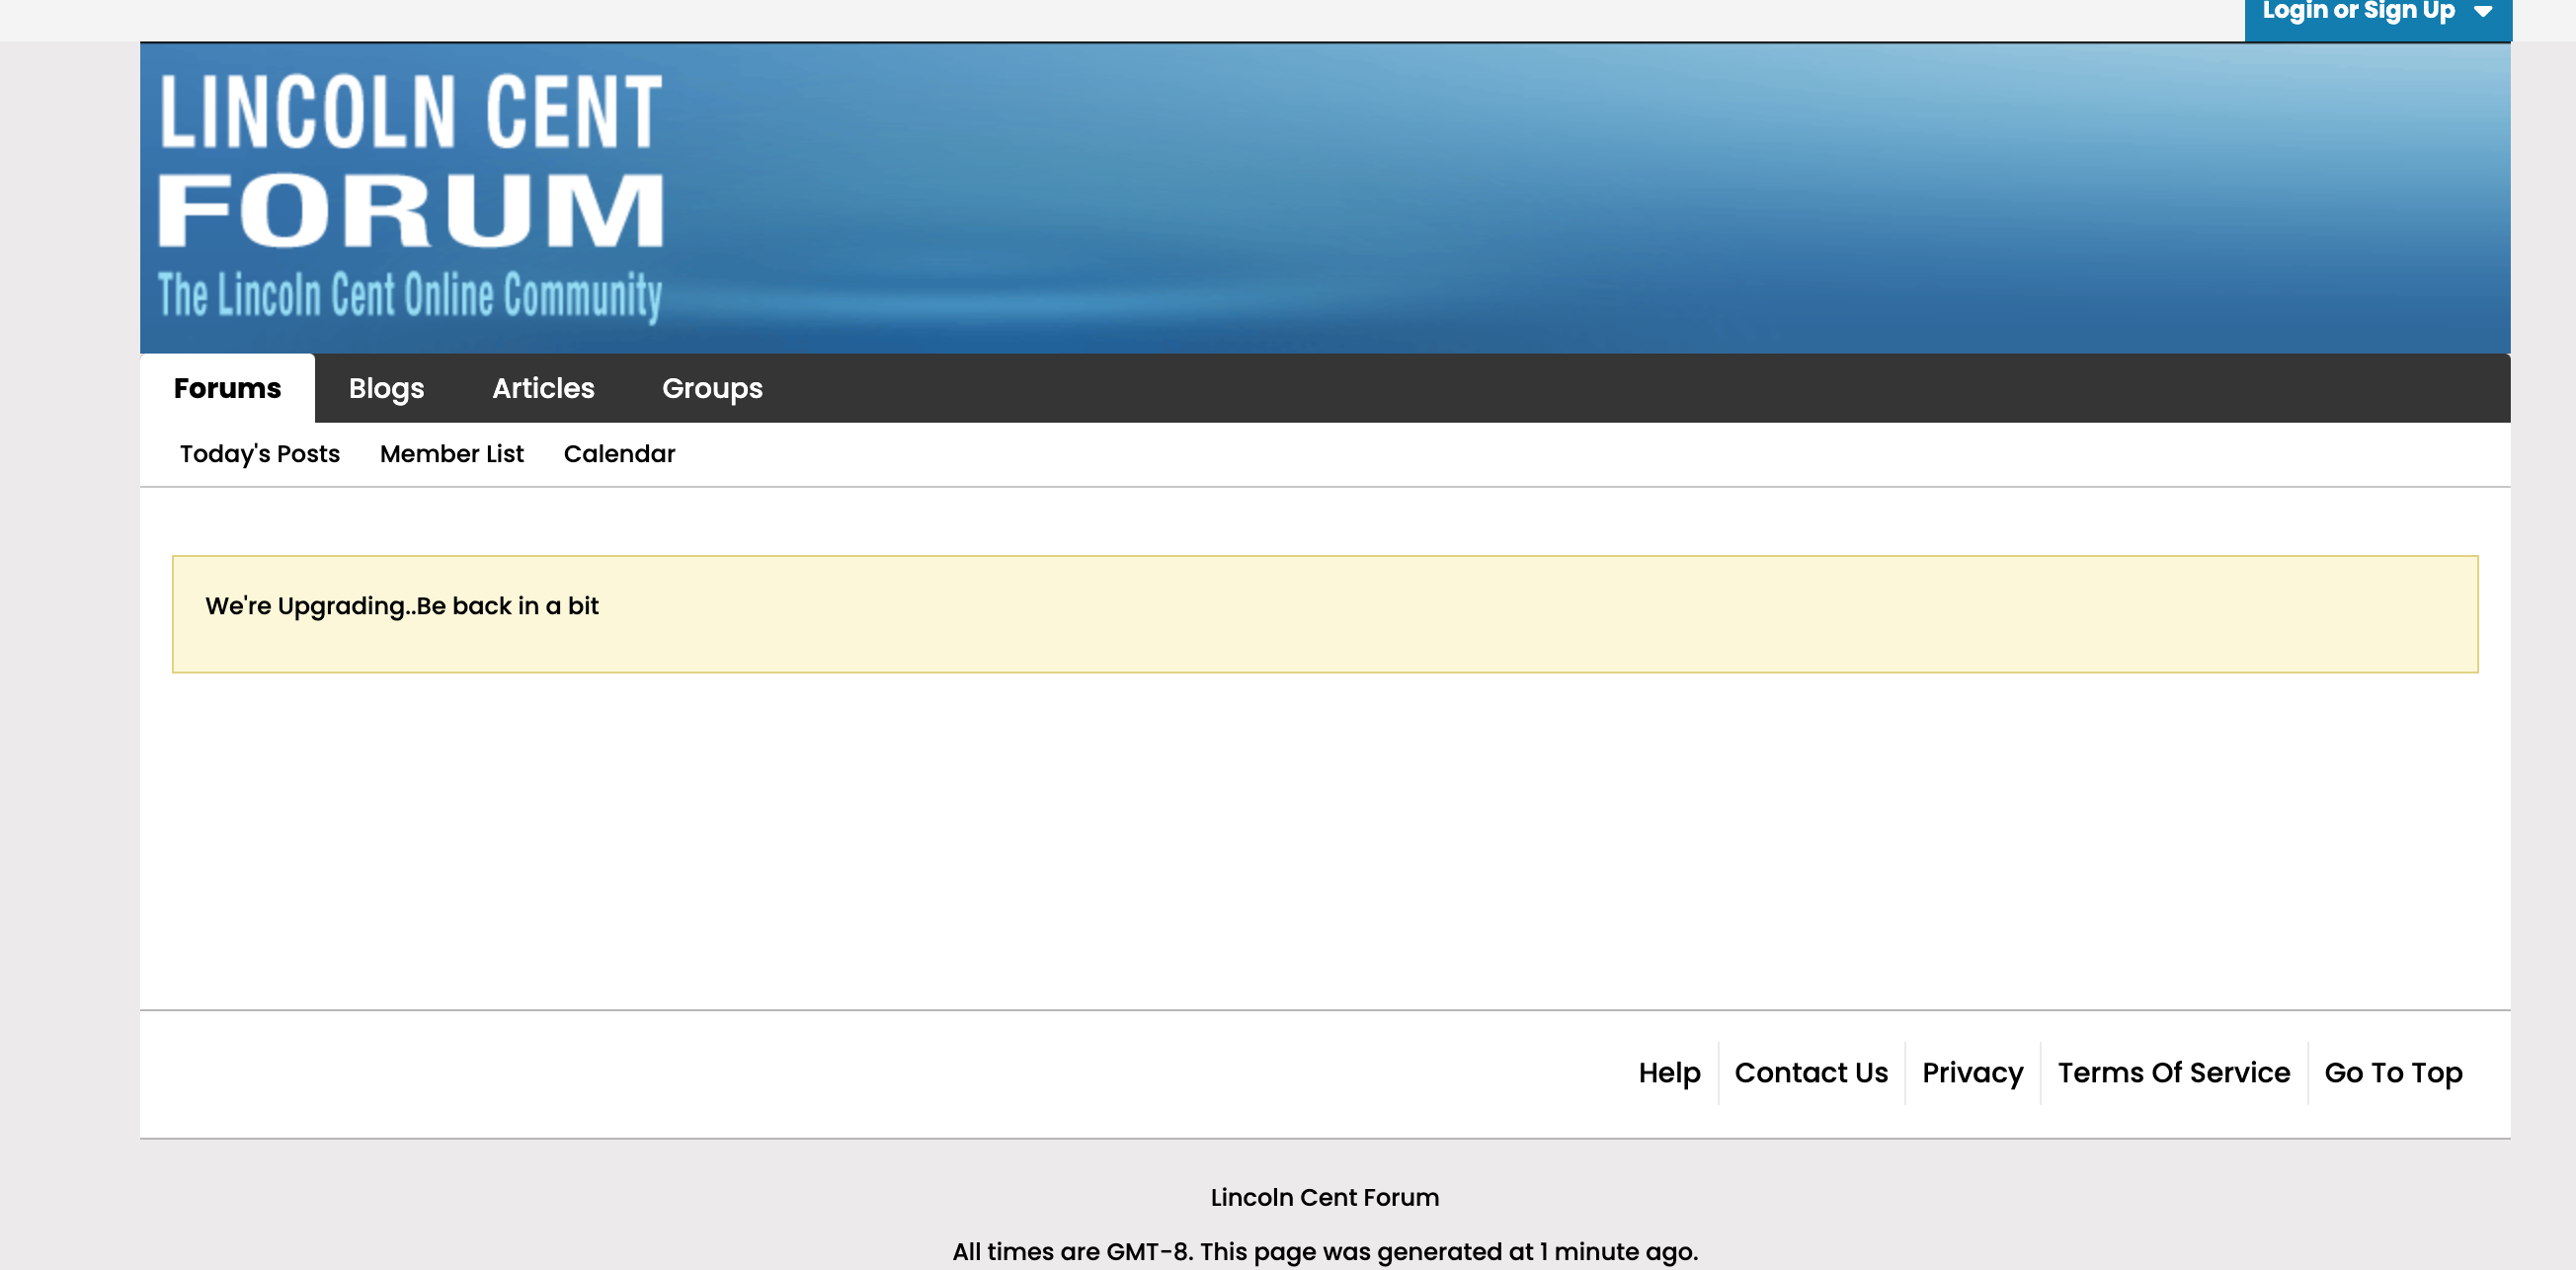Open the Calendar link
The width and height of the screenshot is (2576, 1270).
coord(619,454)
